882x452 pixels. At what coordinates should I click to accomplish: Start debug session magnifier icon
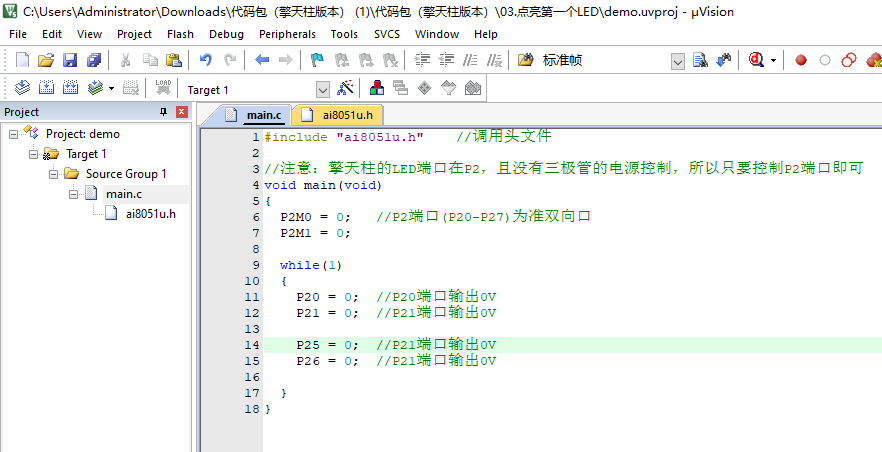click(757, 60)
